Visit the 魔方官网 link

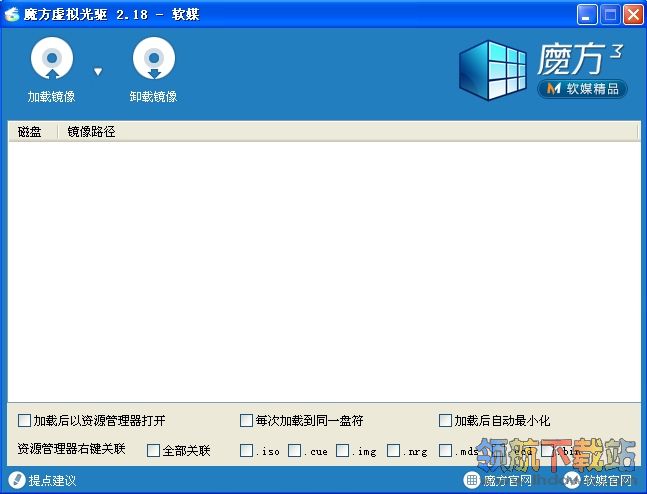(x=507, y=480)
